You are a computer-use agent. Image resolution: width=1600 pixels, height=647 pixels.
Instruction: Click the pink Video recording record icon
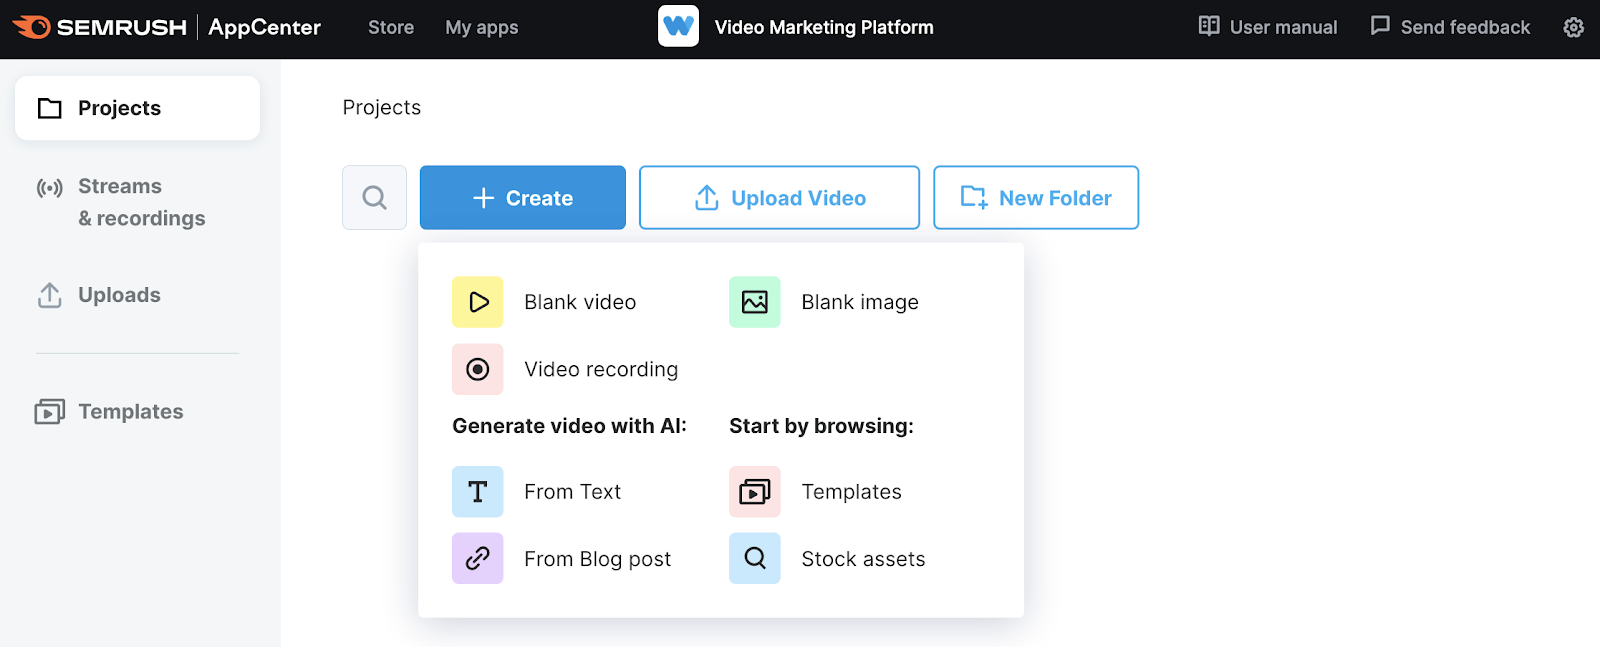coord(478,370)
